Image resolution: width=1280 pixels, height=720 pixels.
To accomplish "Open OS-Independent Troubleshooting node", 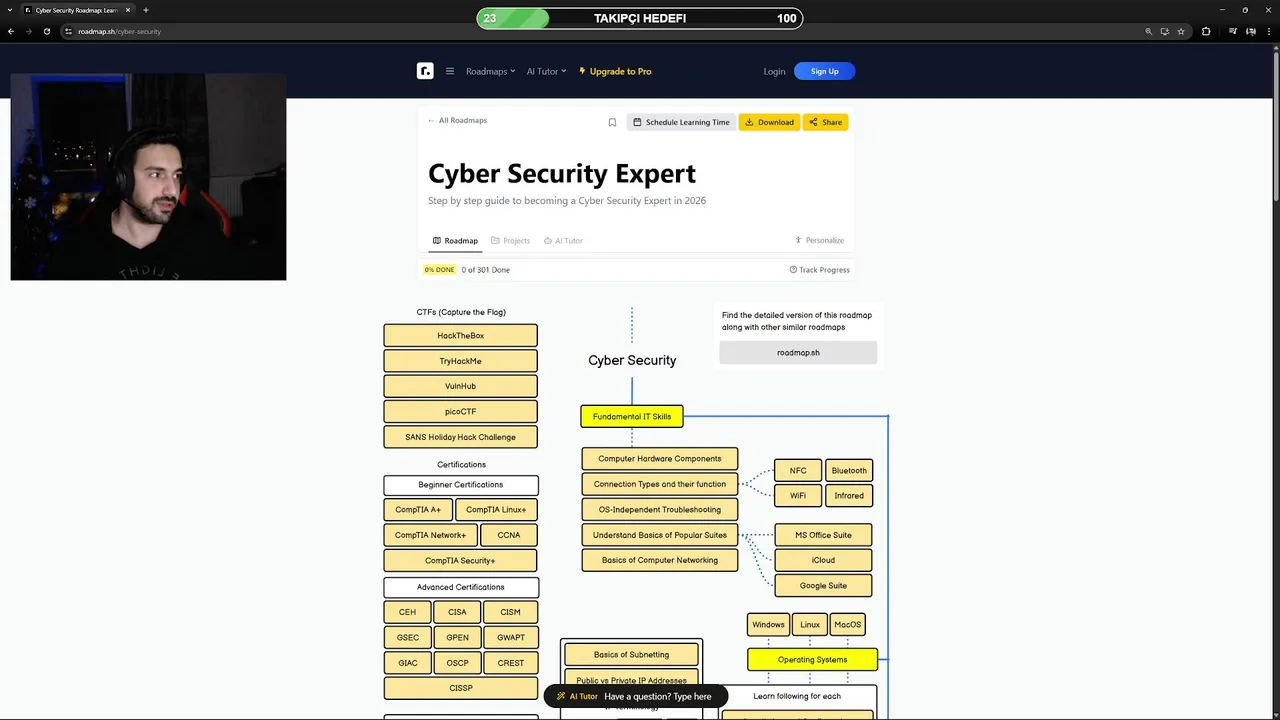I will pyautogui.click(x=660, y=509).
